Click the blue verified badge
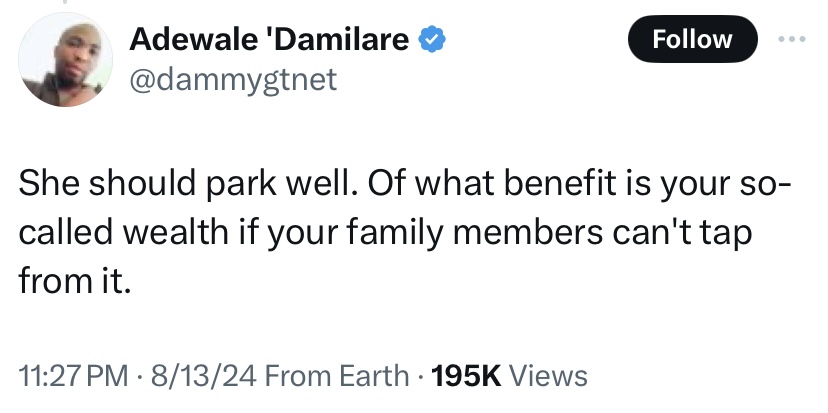This screenshot has height=413, width=828. pos(430,40)
